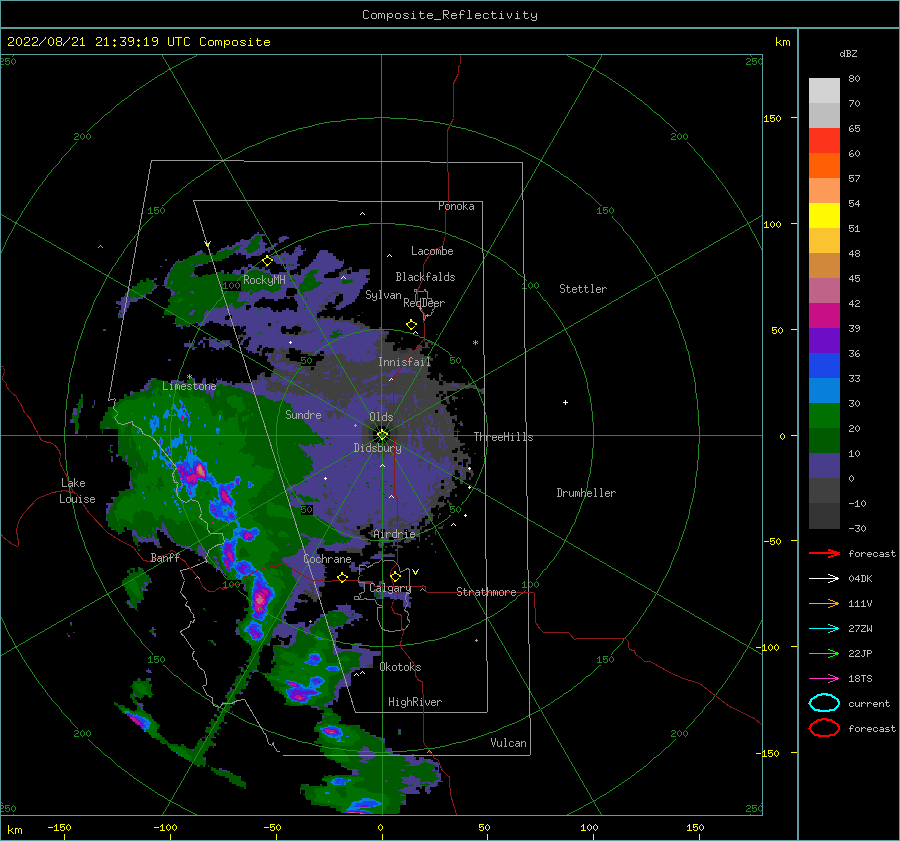Select the HighRiver label

[415, 702]
